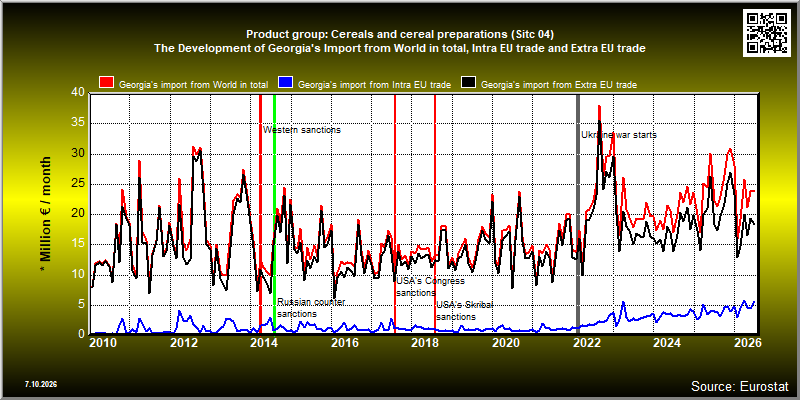Click the Ukraine war starts annotation
This screenshot has height=400, width=800.
(x=619, y=135)
